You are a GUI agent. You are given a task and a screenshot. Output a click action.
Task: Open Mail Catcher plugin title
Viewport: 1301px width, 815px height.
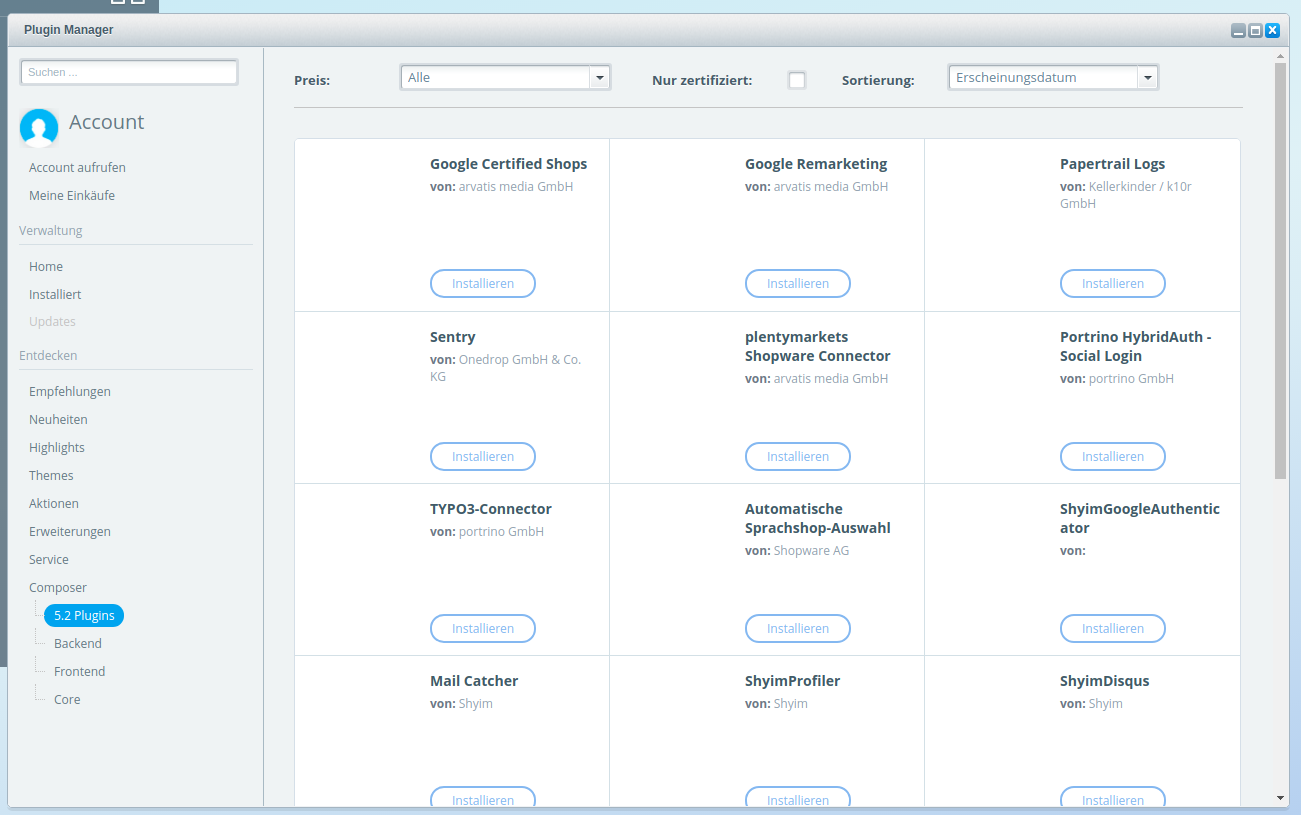pos(474,681)
